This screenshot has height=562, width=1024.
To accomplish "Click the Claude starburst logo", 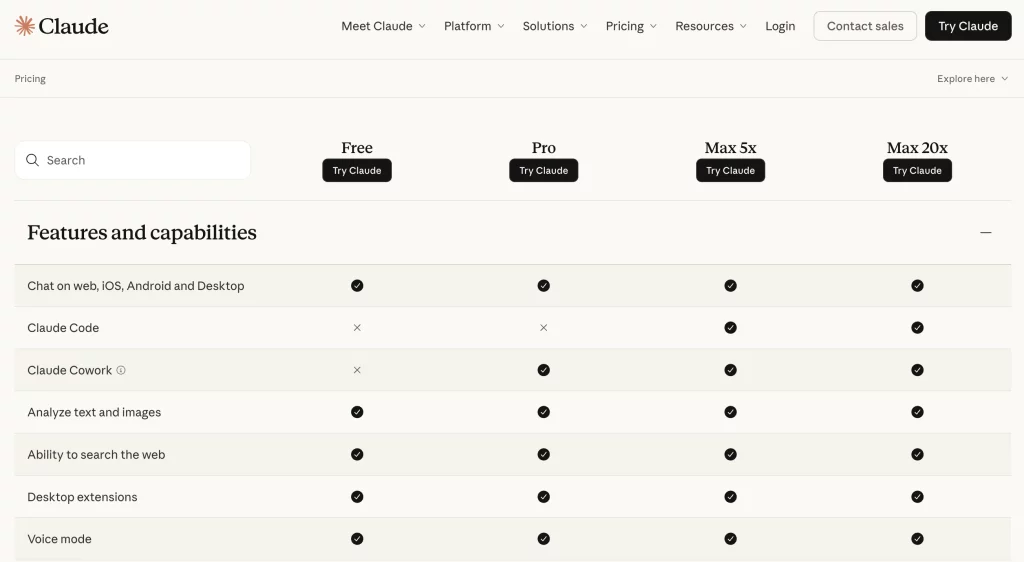I will tap(25, 26).
